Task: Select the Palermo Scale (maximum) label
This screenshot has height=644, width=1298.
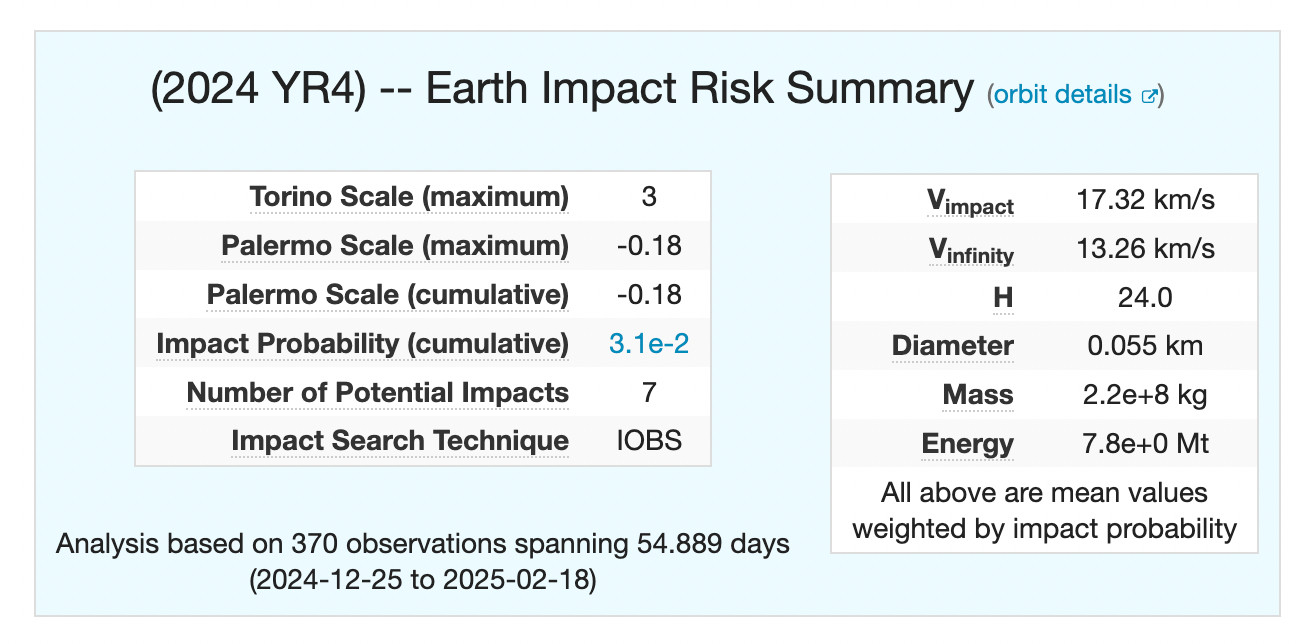Action: tap(395, 246)
